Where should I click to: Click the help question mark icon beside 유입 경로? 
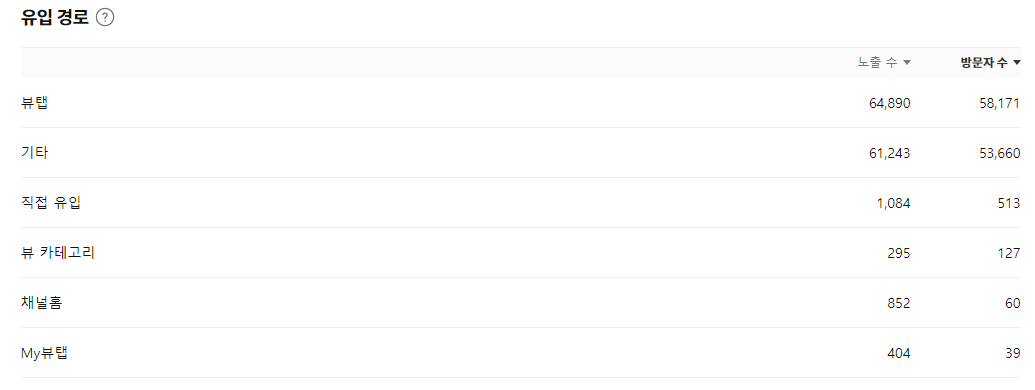(x=105, y=18)
